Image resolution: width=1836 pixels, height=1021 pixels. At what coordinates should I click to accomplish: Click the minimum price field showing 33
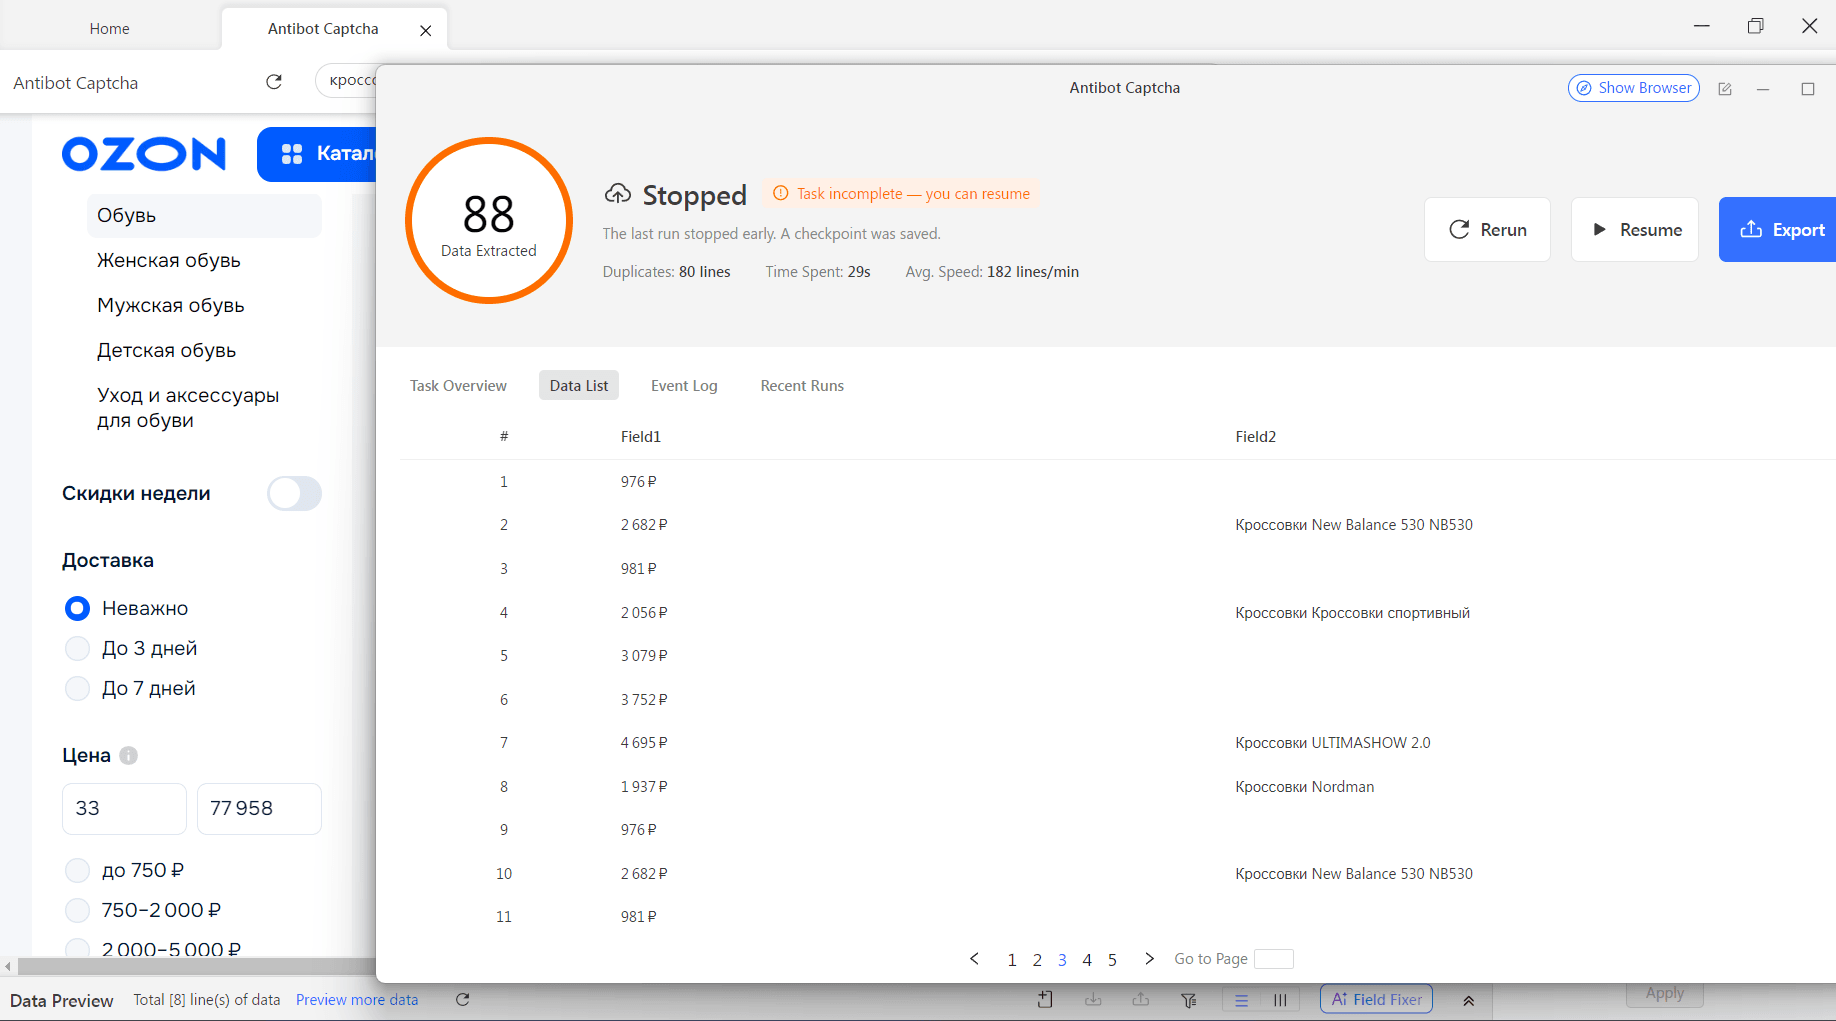coord(124,809)
